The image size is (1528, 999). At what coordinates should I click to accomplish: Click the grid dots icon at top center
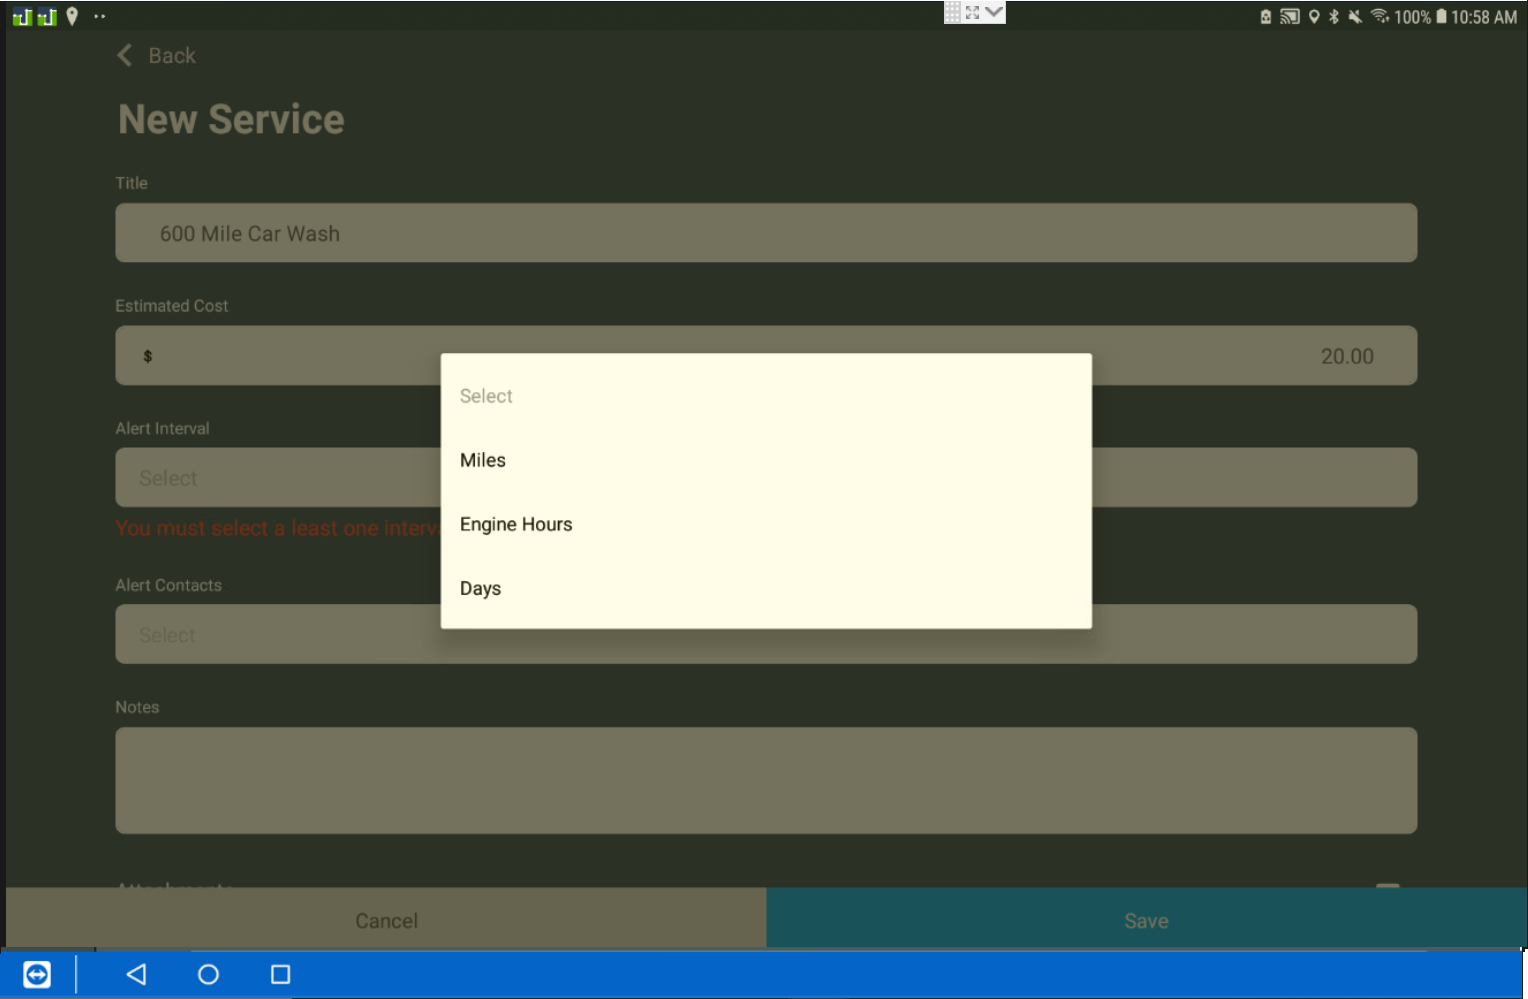click(952, 13)
